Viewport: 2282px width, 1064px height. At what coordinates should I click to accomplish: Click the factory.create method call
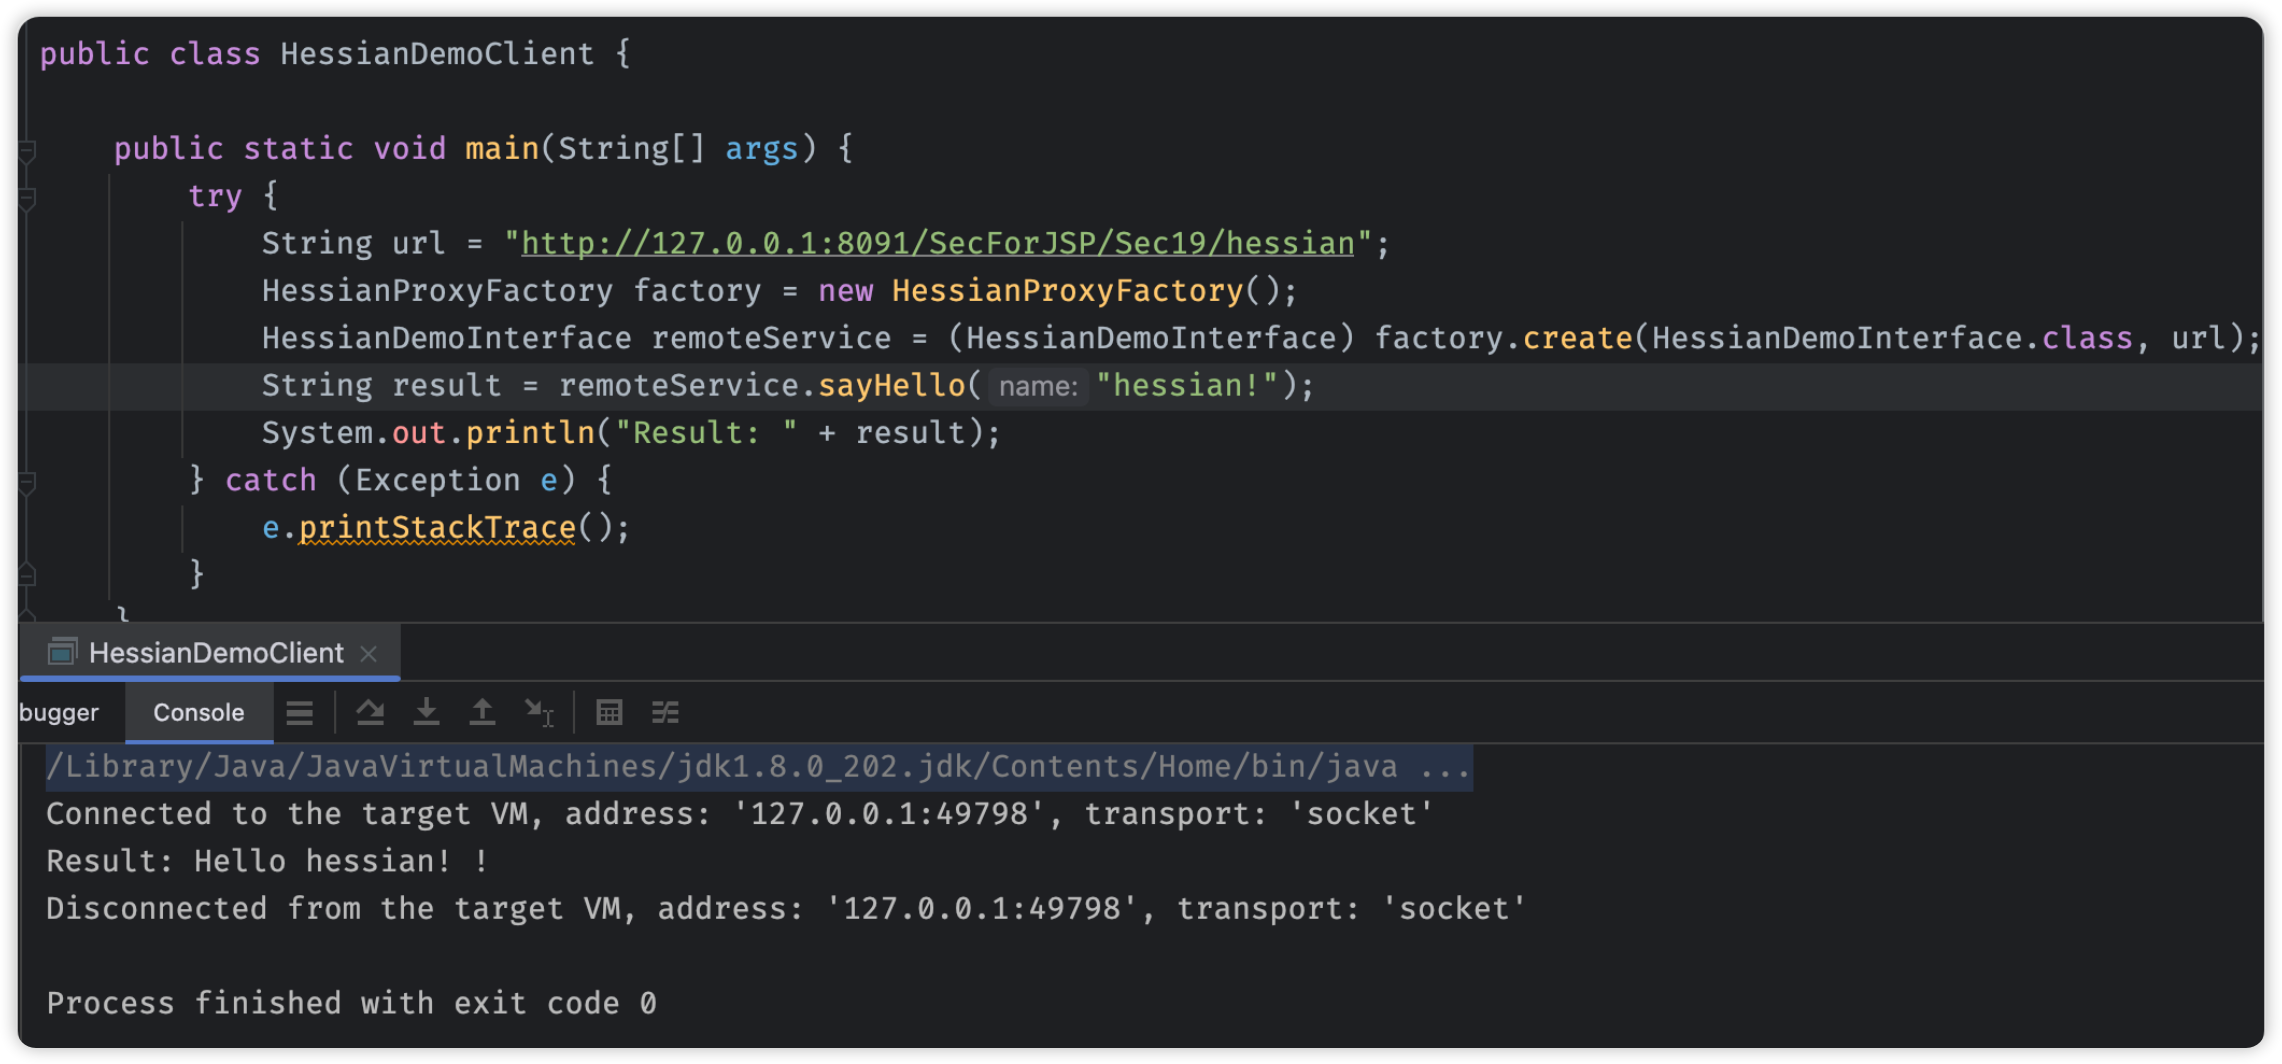point(1577,338)
